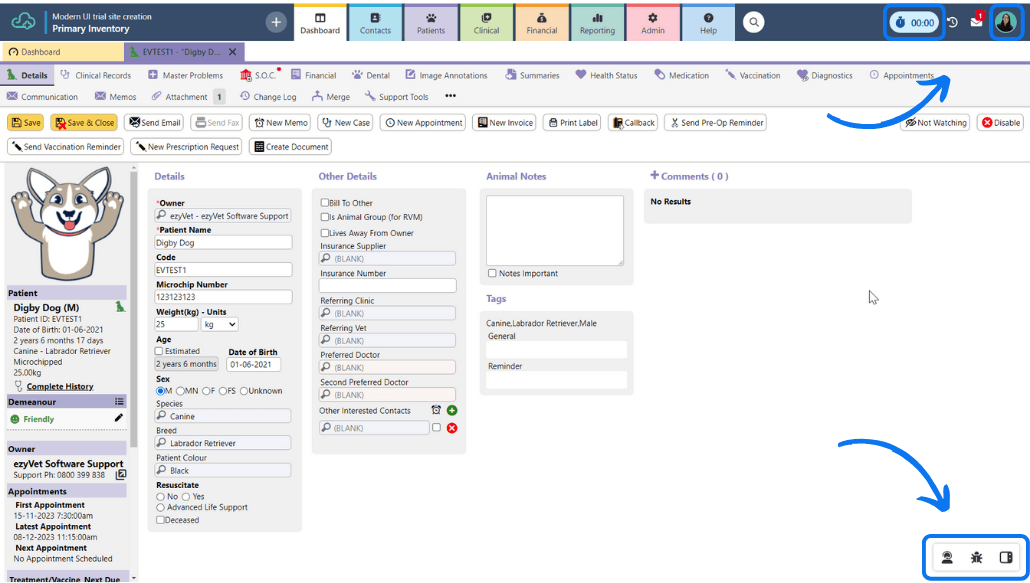This screenshot has width=1030, height=583.
Task: Expand comments with the plus Comments header
Action: (x=689, y=176)
